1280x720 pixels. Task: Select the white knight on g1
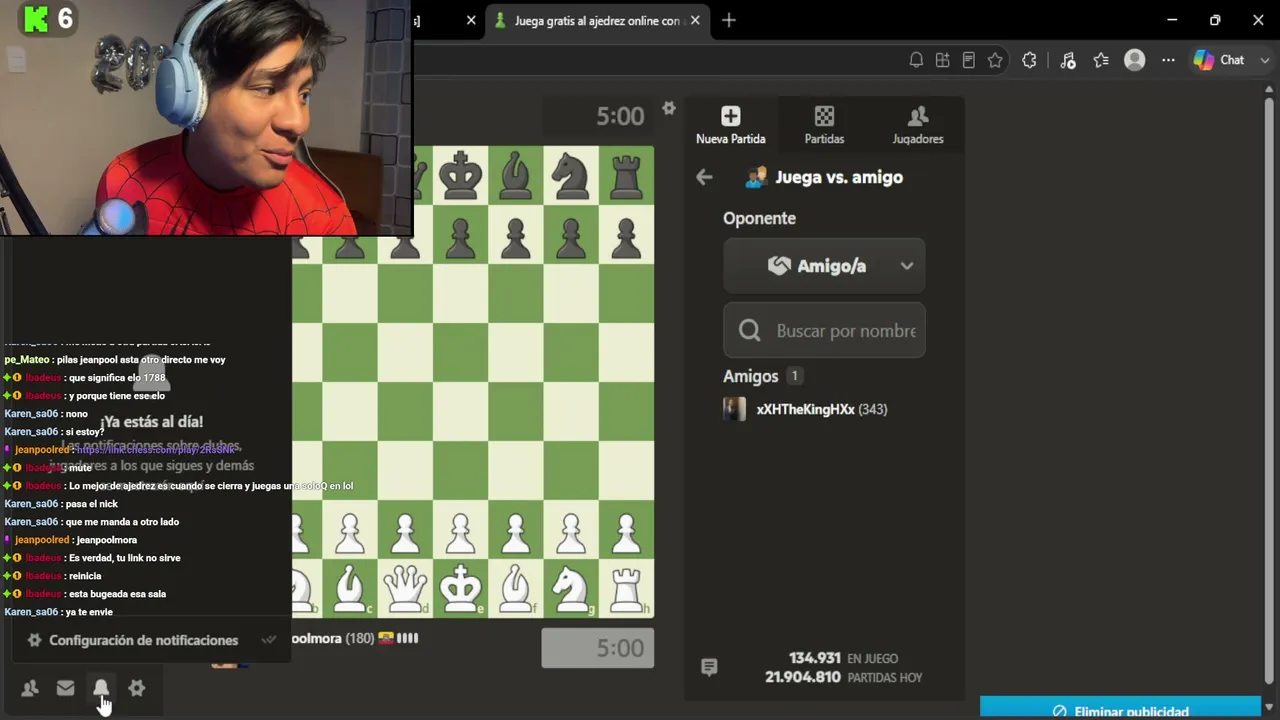[571, 589]
